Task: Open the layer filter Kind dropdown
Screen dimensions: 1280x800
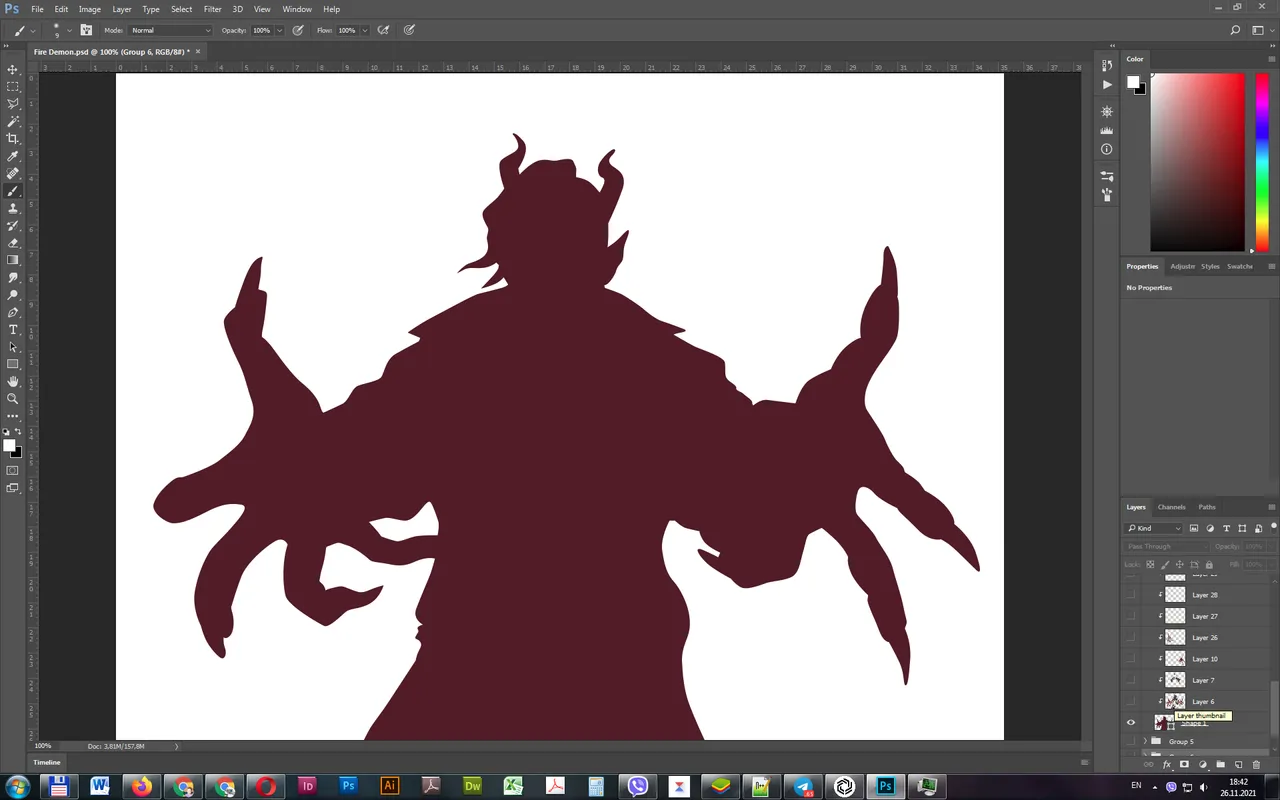Action: [x=1154, y=528]
